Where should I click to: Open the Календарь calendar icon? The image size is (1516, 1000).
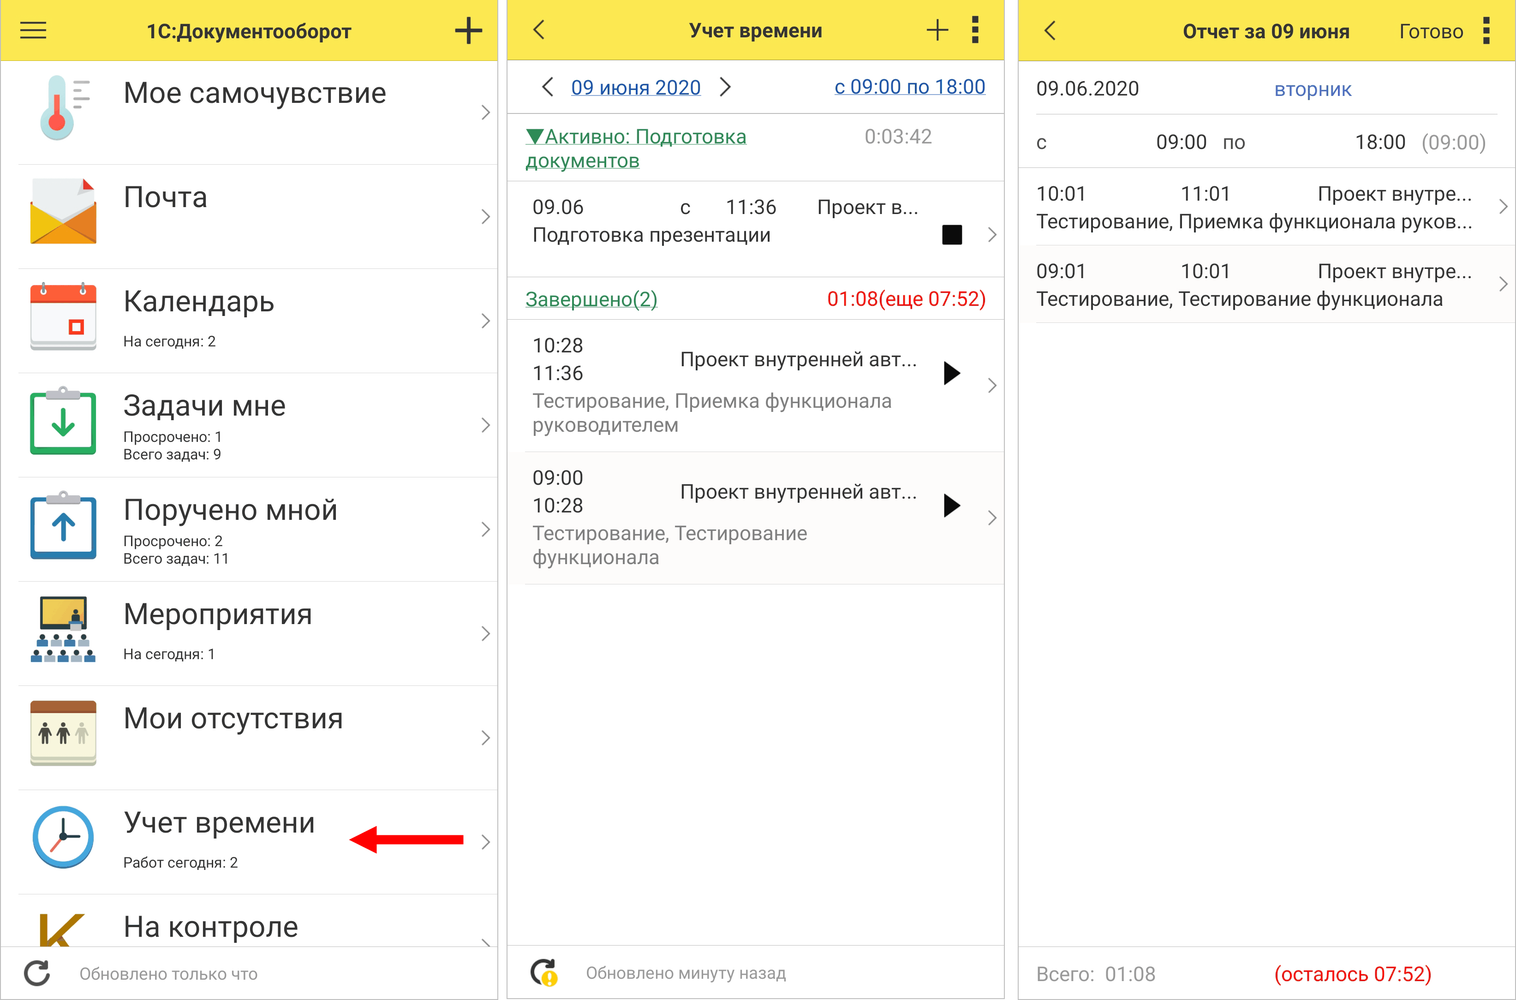coord(64,316)
